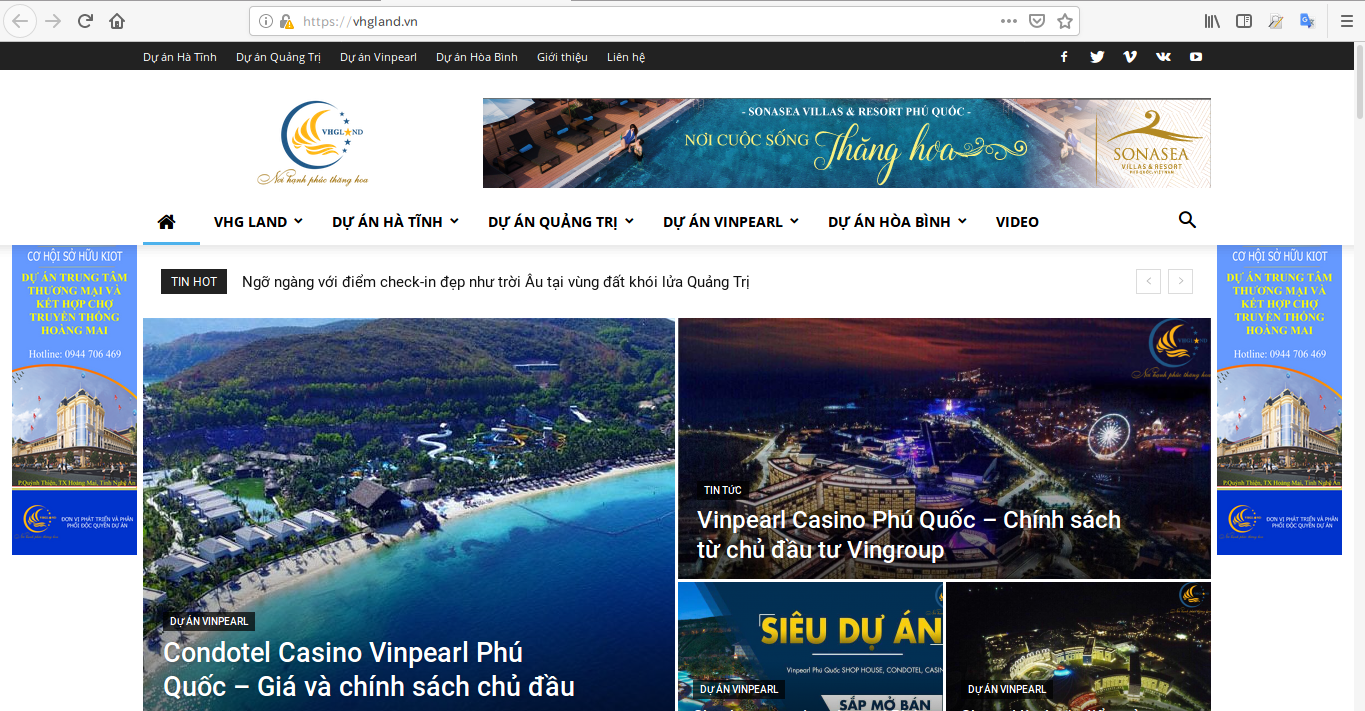The height and width of the screenshot is (711, 1365).
Task: Click DỰ ÁN VINPEARL tag on Condotel article
Action: (x=209, y=621)
